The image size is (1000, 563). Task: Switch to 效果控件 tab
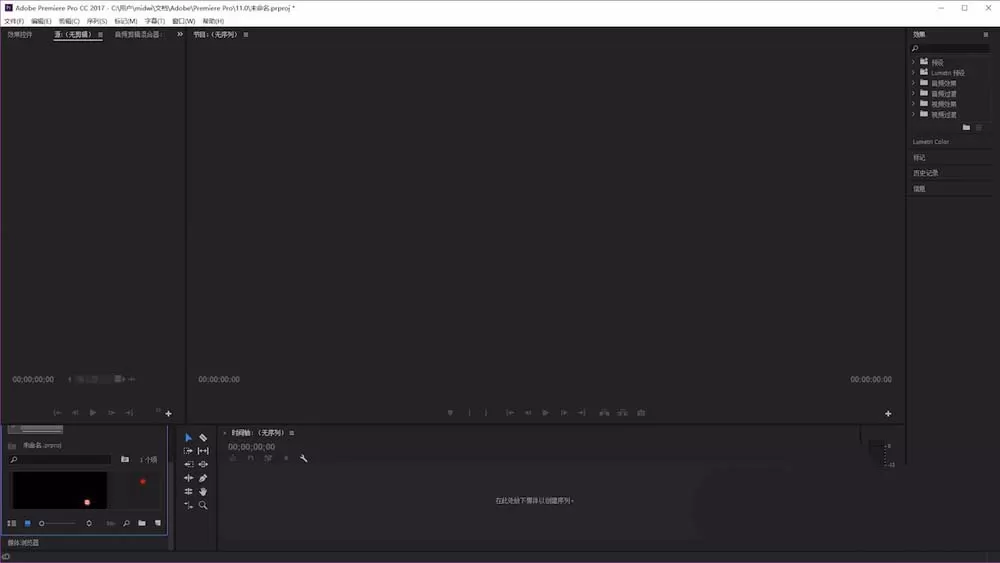[x=20, y=34]
